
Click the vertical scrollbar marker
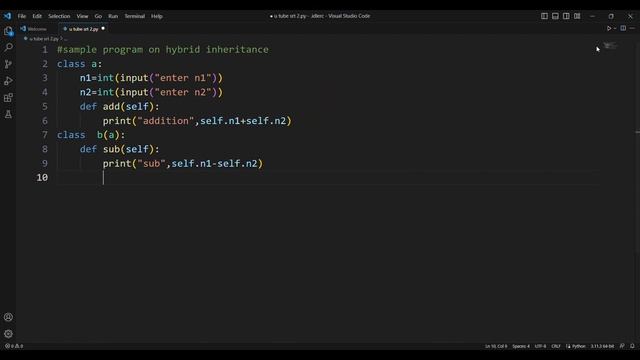(637, 132)
